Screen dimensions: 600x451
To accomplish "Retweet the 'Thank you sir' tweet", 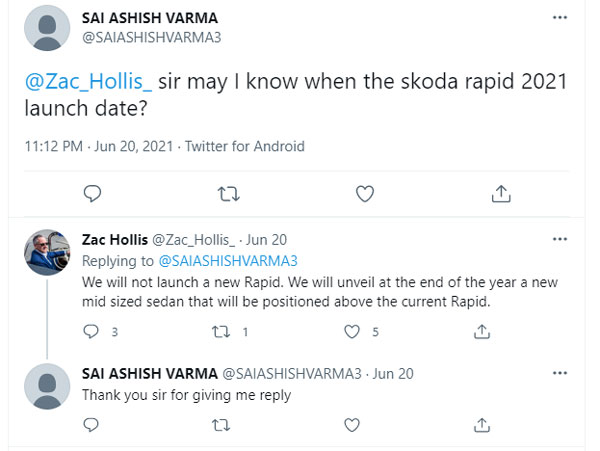I will pyautogui.click(x=221, y=425).
